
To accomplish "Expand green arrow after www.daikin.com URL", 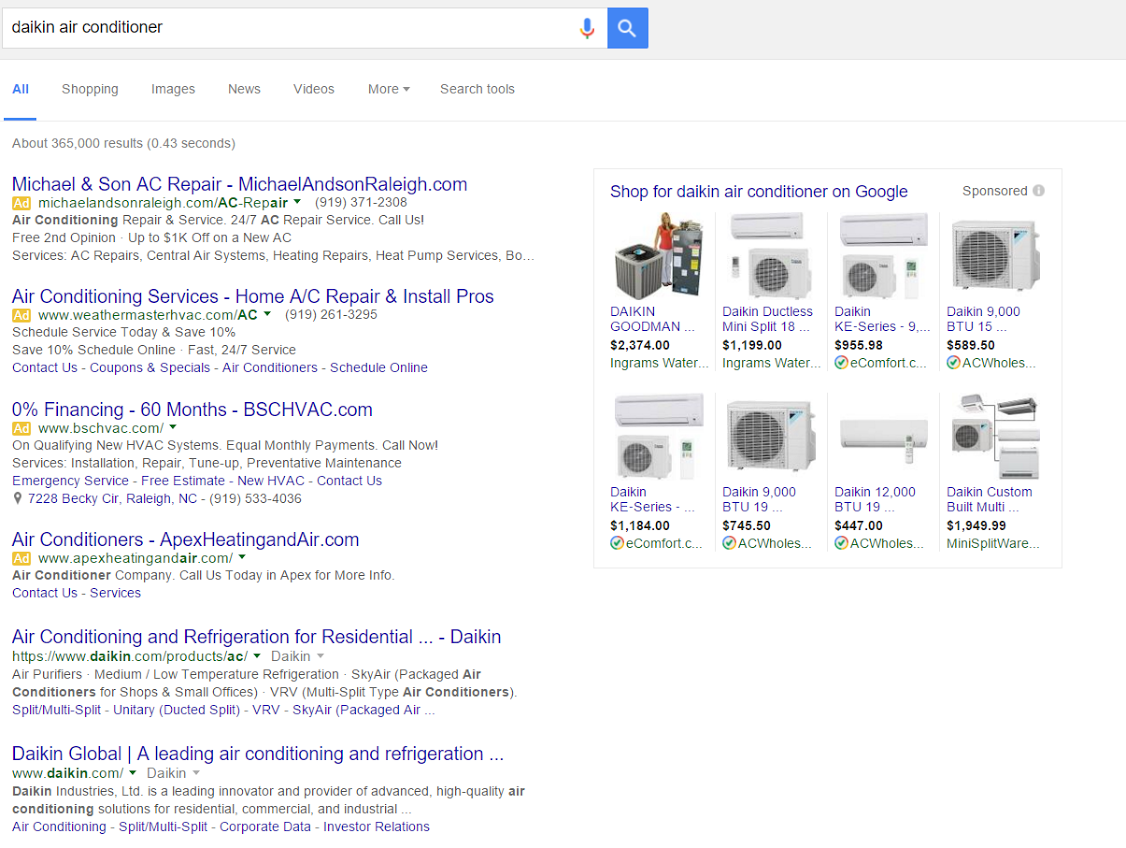I will click(133, 773).
